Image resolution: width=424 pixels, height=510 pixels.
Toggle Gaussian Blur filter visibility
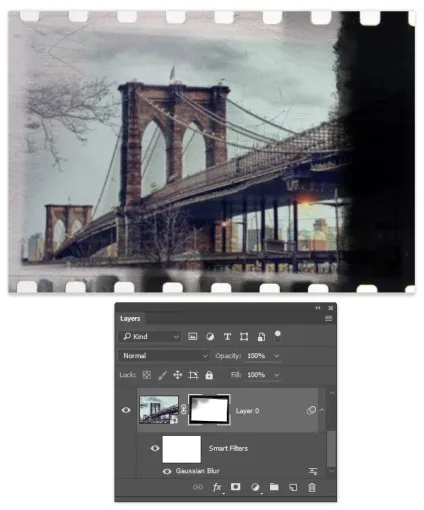tap(167, 471)
